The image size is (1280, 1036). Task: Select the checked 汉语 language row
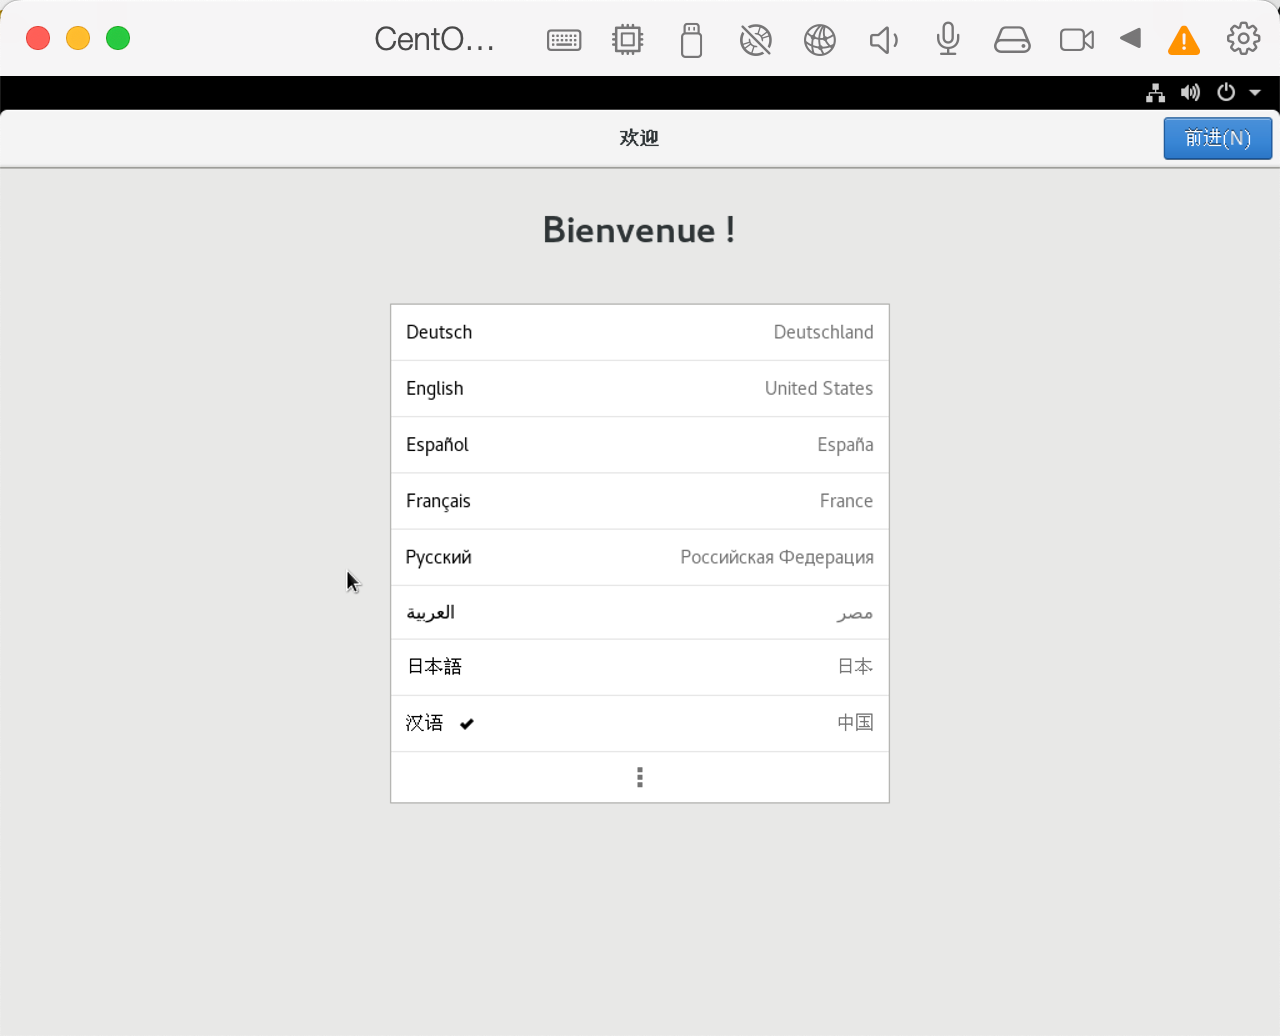pos(640,723)
